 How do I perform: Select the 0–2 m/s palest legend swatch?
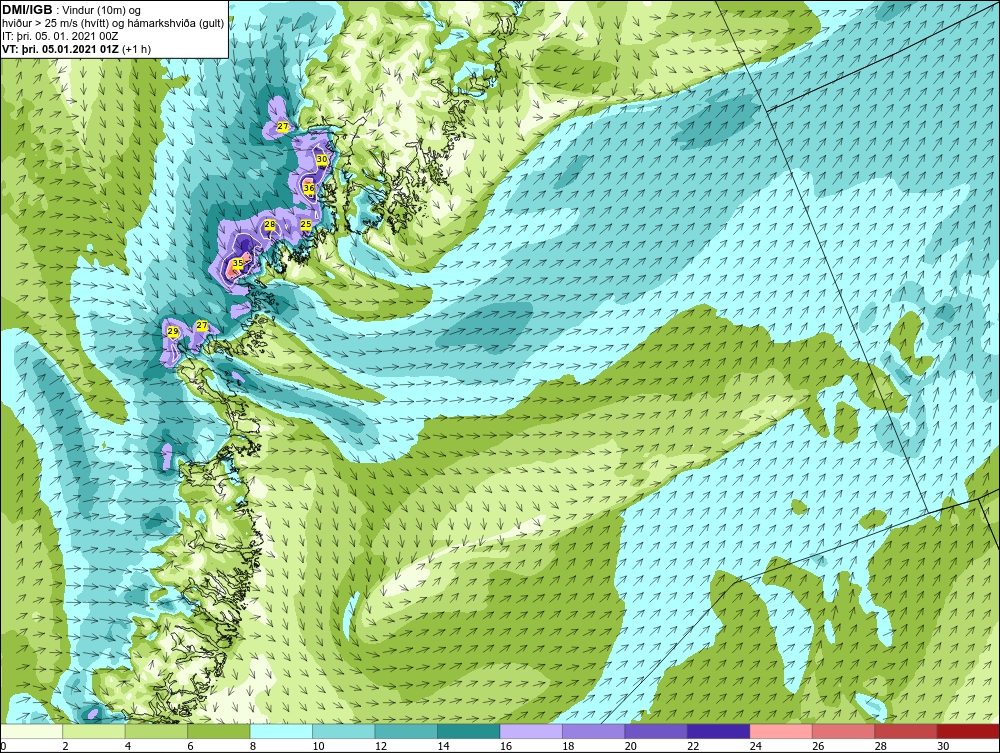[x=31, y=731]
